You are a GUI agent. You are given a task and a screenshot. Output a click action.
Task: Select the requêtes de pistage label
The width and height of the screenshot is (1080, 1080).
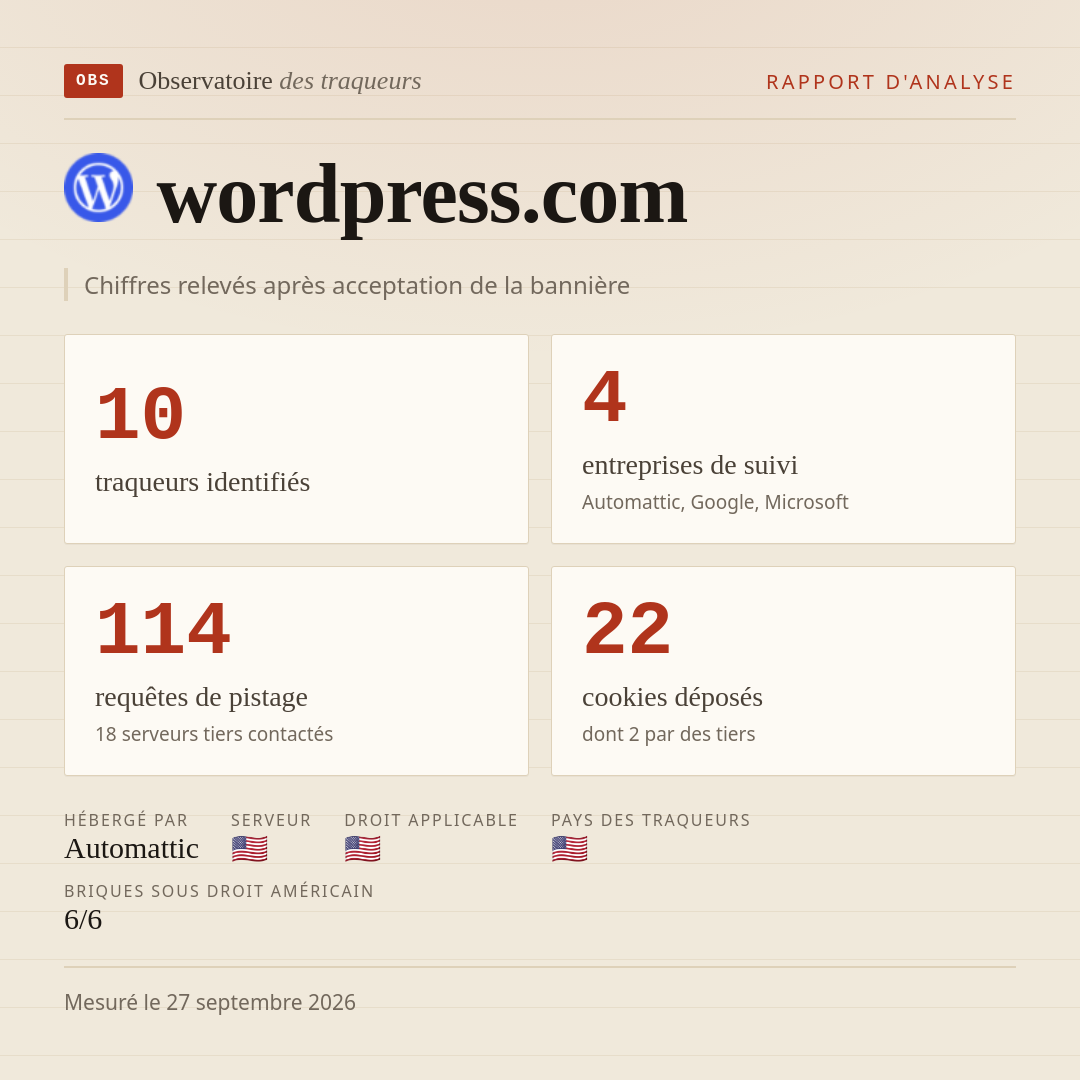tap(201, 697)
